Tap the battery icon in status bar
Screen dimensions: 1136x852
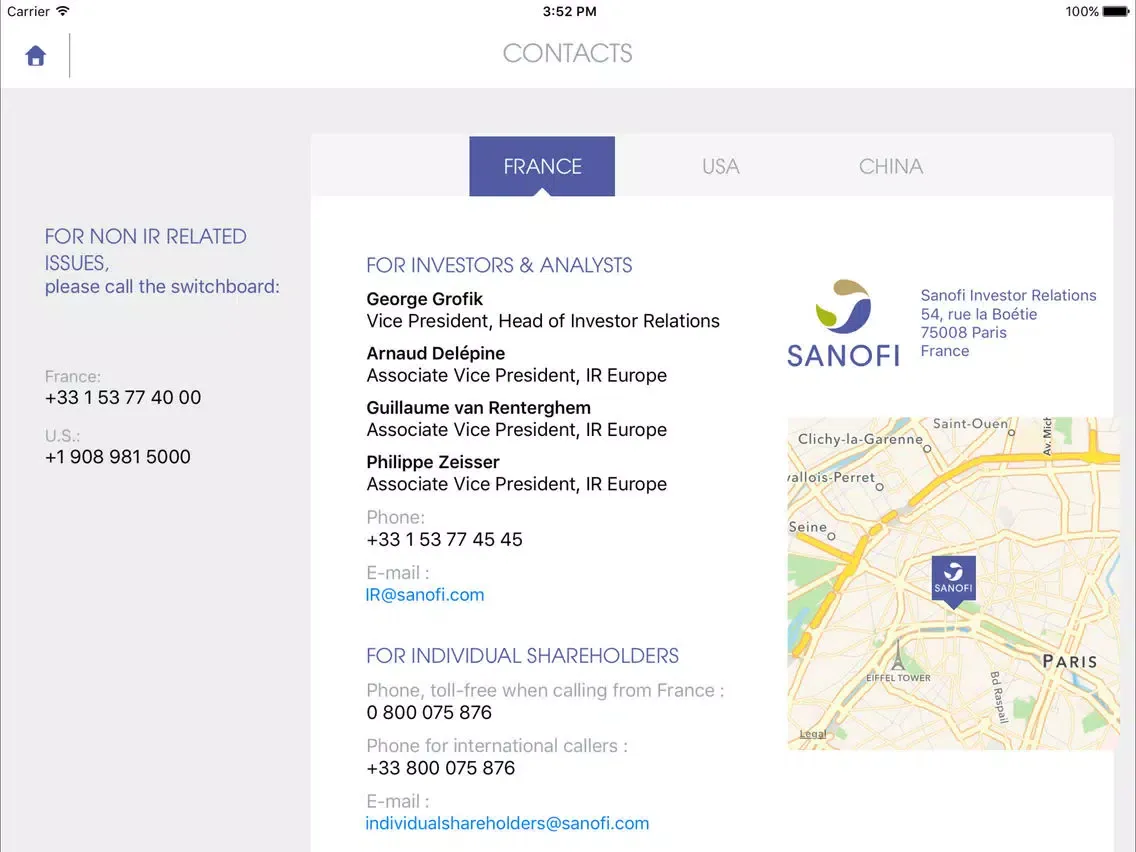[x=1115, y=12]
